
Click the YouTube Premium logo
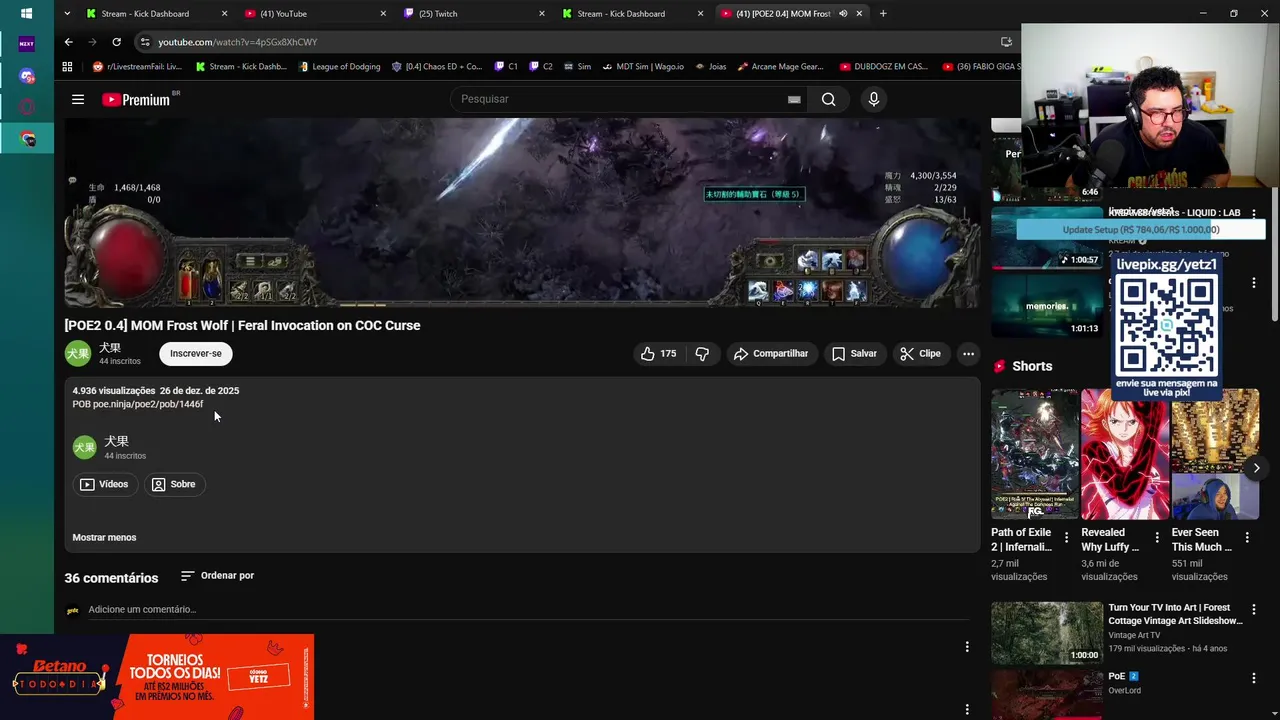click(137, 99)
